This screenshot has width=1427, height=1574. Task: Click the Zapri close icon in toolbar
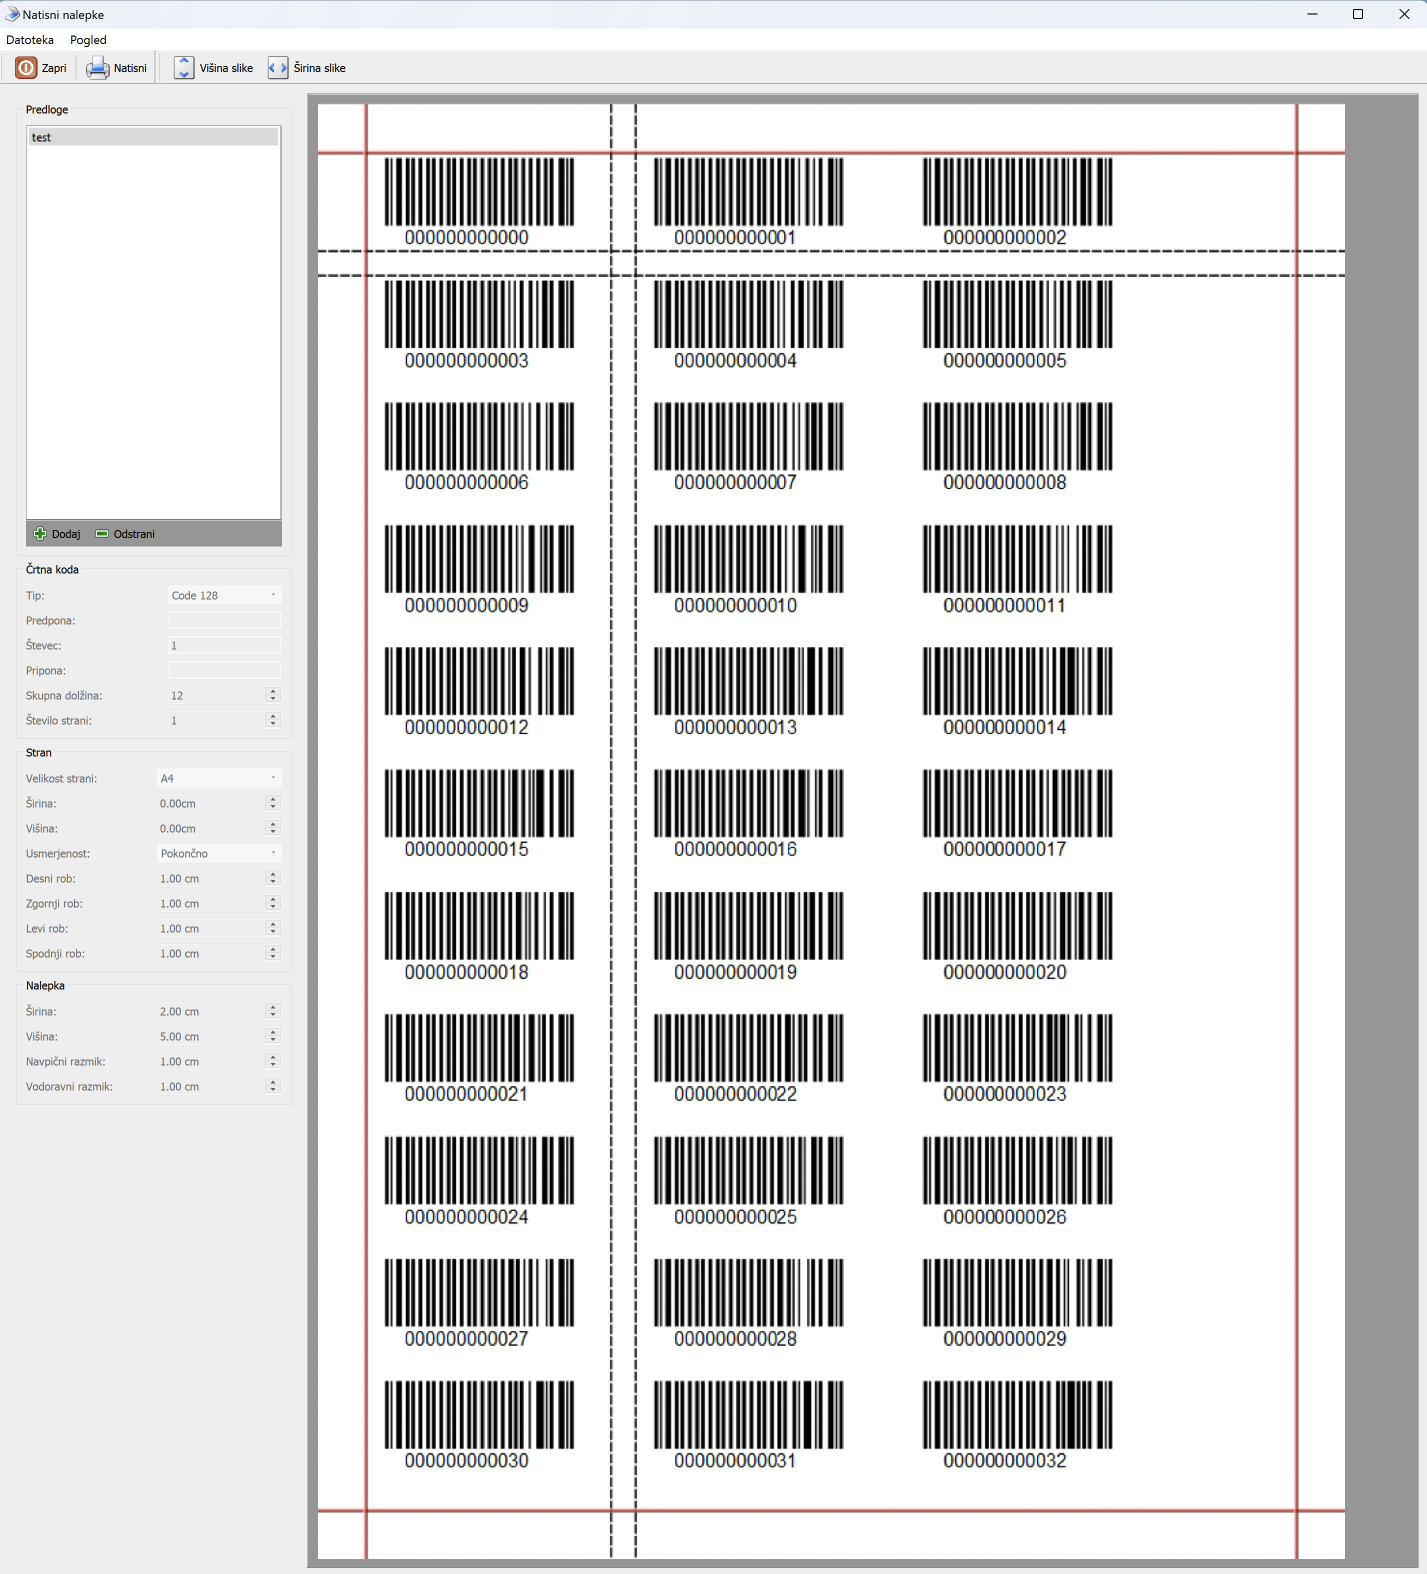pos(26,68)
